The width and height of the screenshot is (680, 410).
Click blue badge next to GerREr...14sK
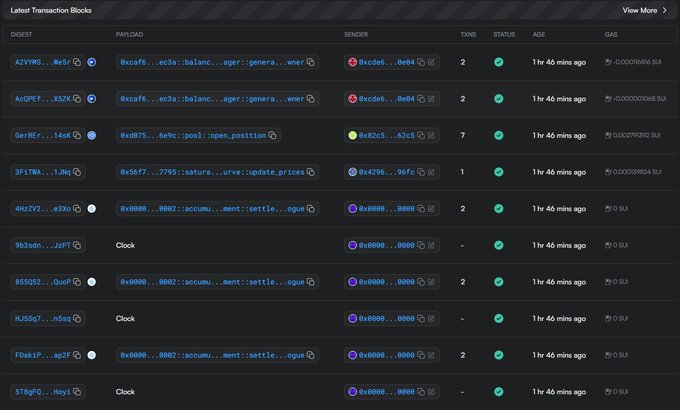(x=92, y=135)
